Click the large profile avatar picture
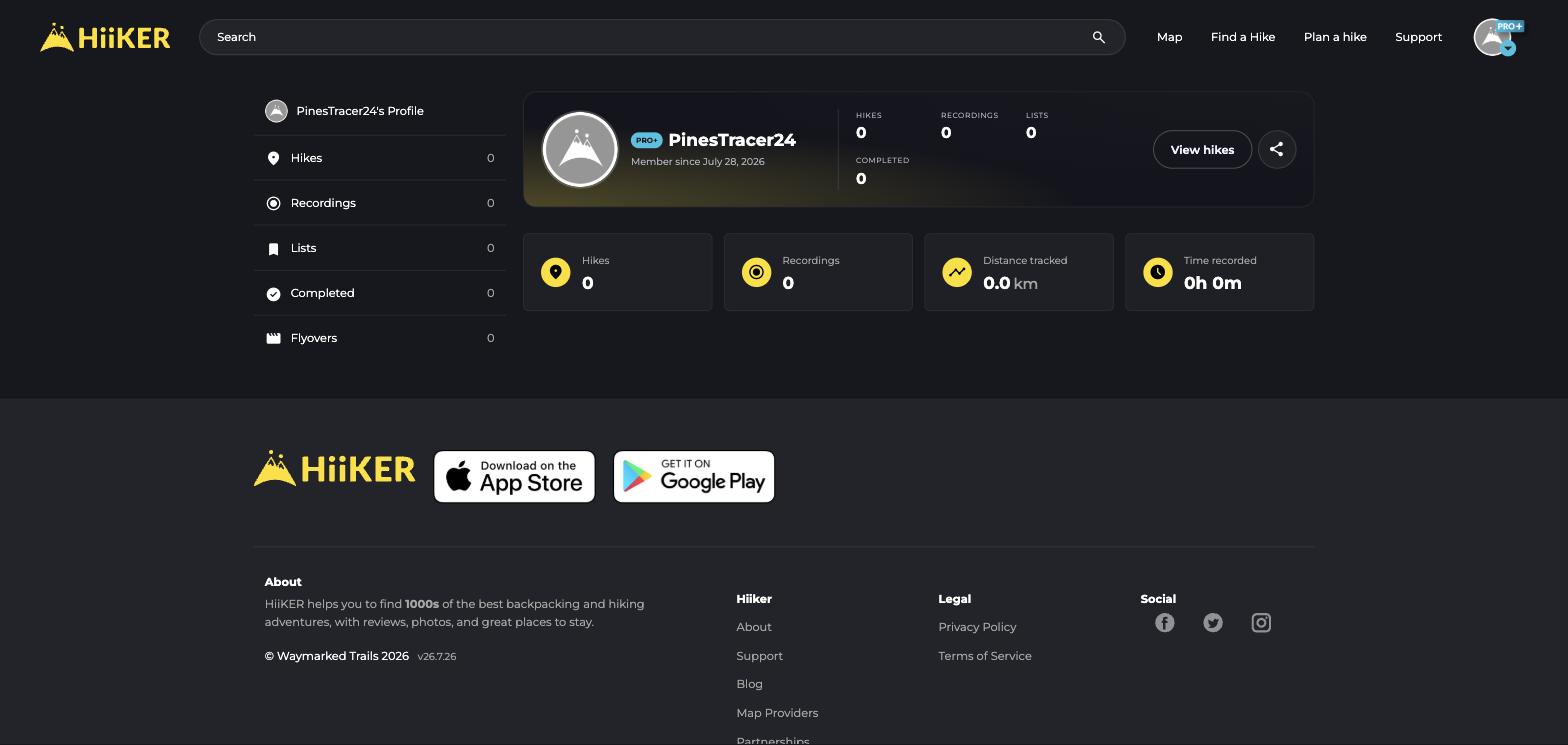This screenshot has height=745, width=1568. click(x=580, y=149)
